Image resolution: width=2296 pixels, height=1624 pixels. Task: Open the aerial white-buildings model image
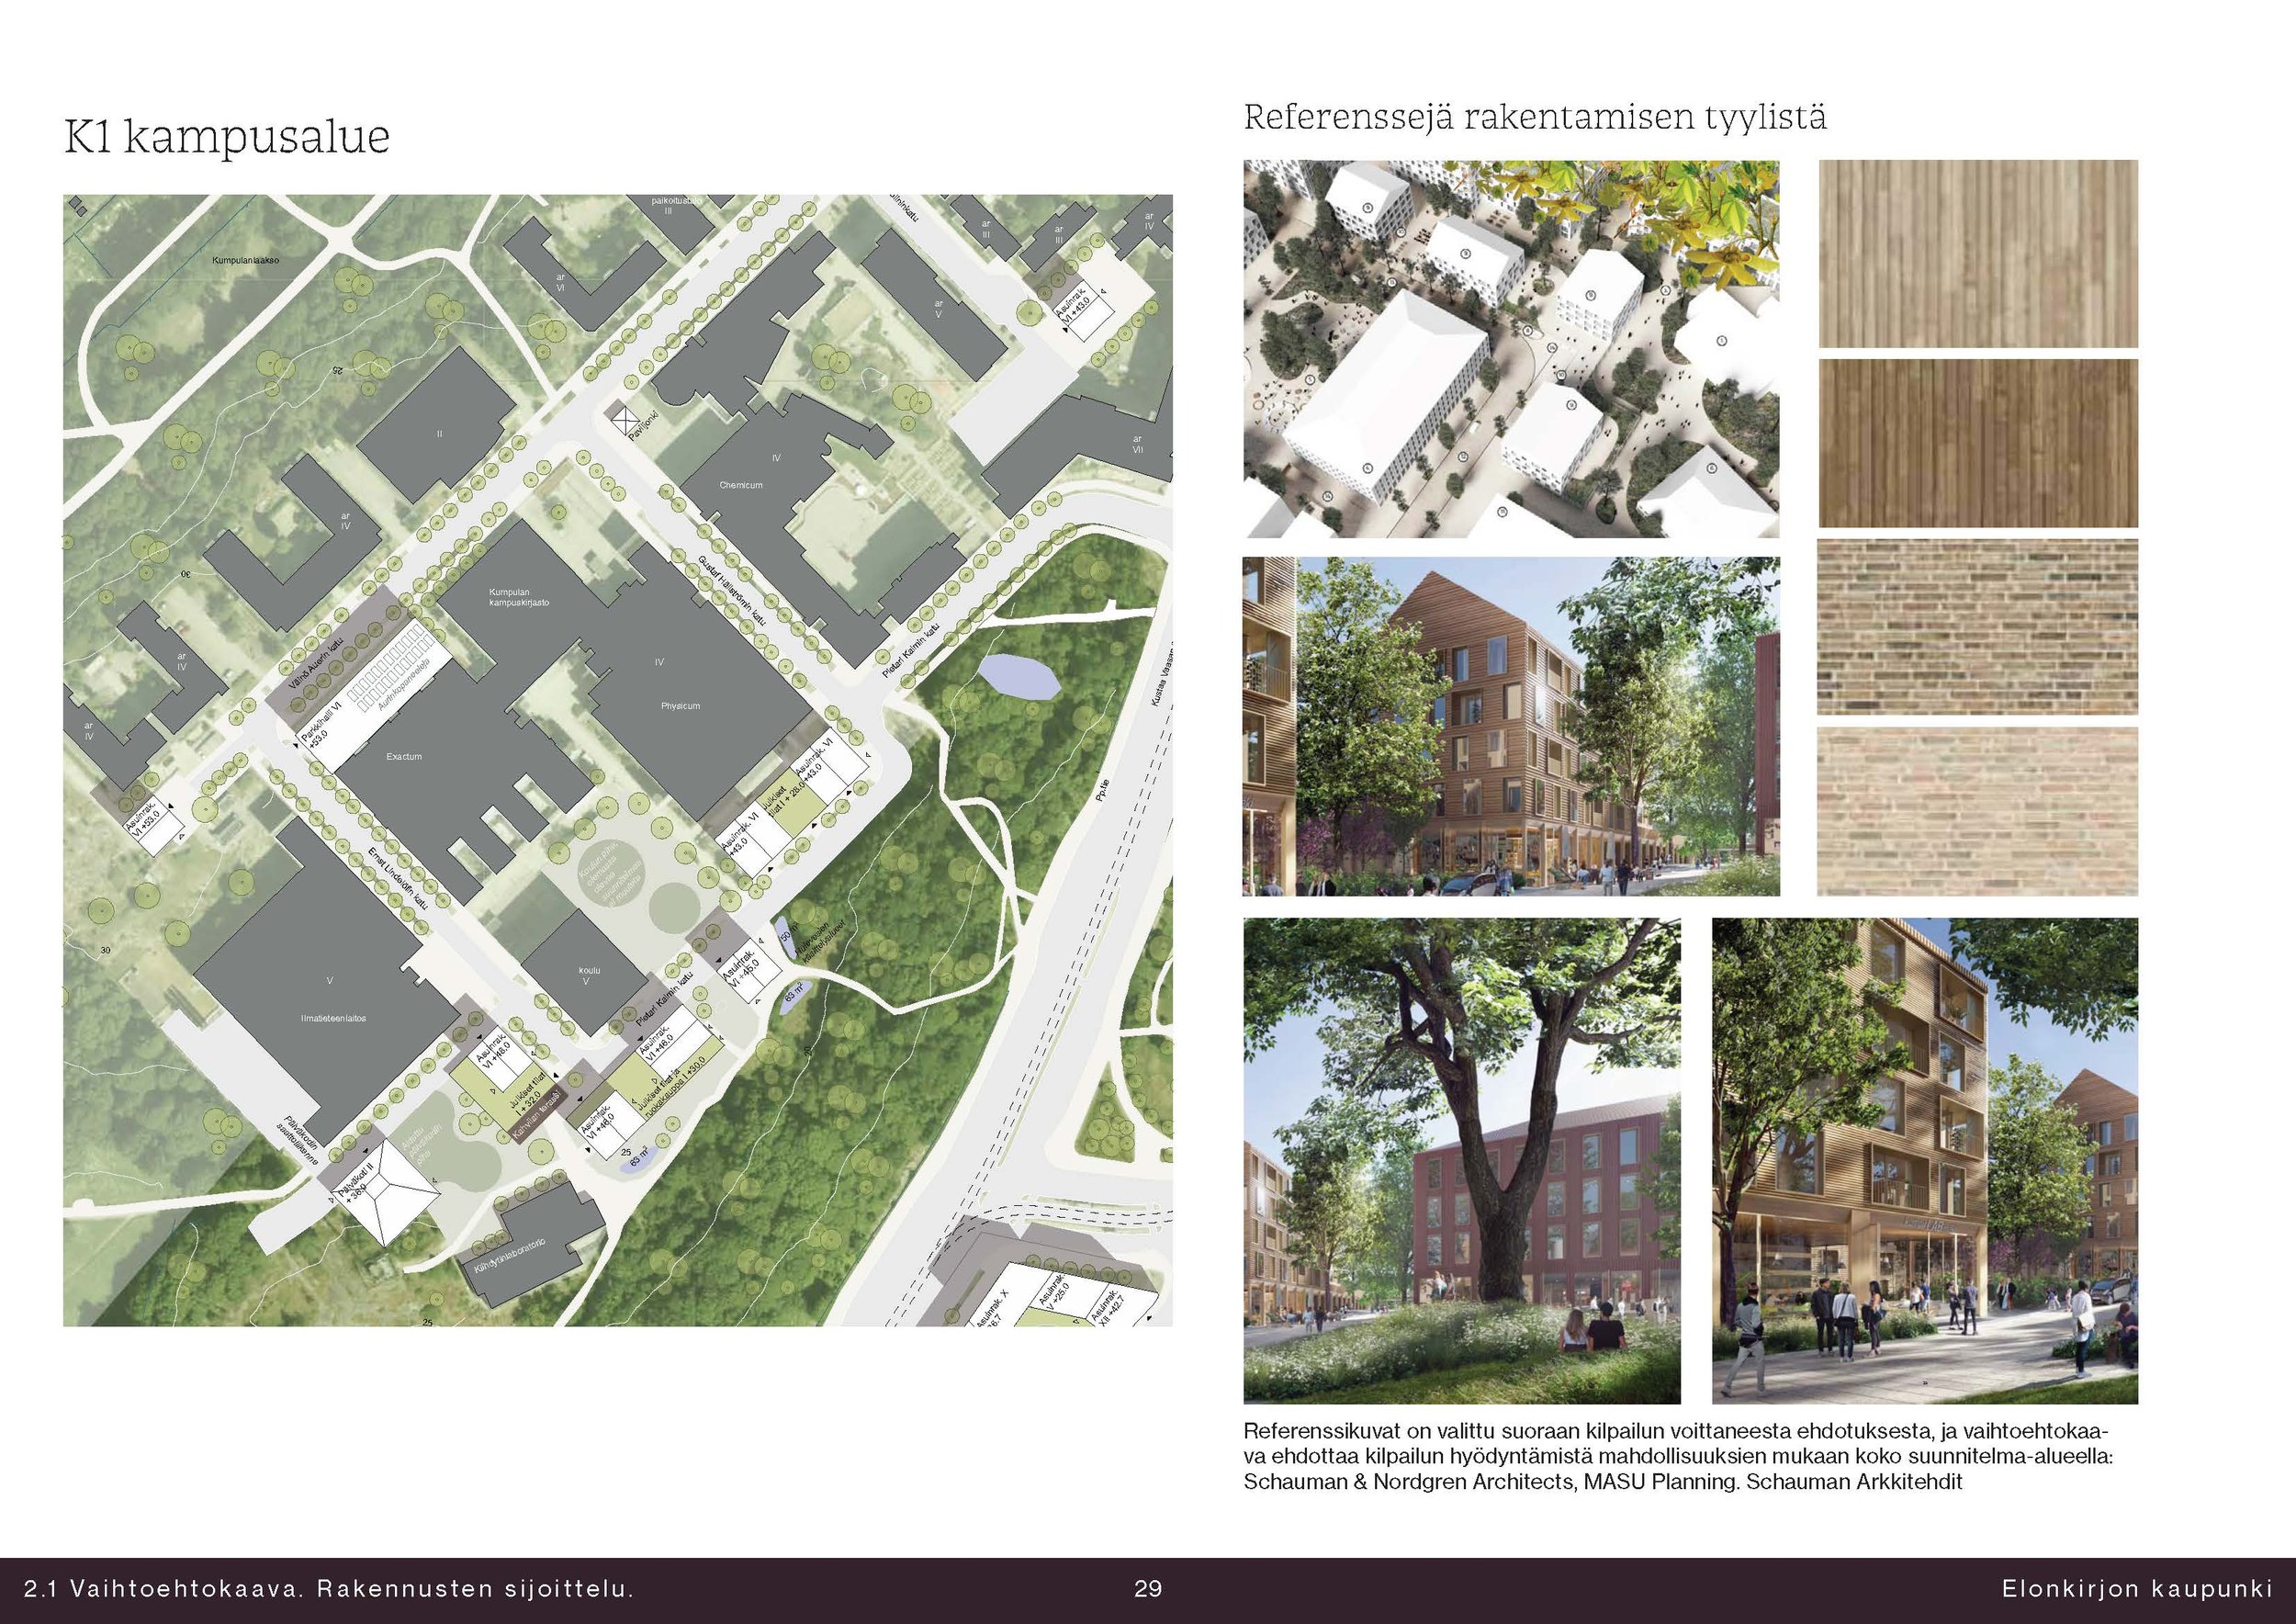pos(1511,349)
